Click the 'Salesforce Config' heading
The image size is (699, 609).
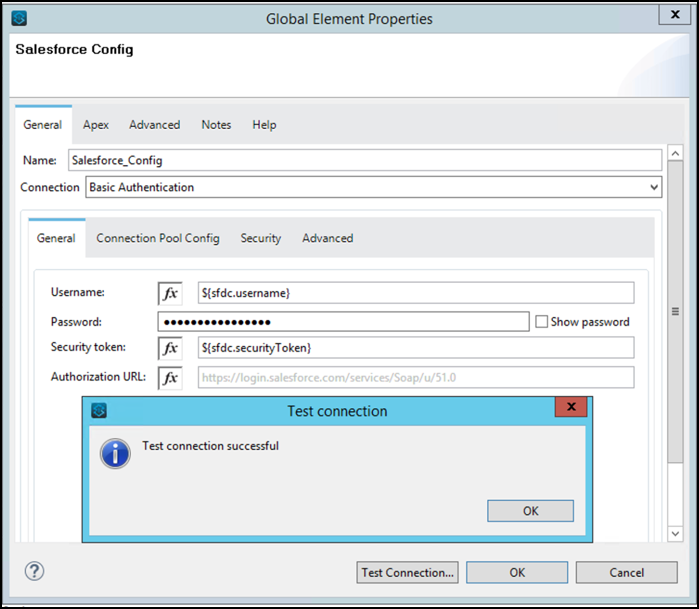click(74, 49)
